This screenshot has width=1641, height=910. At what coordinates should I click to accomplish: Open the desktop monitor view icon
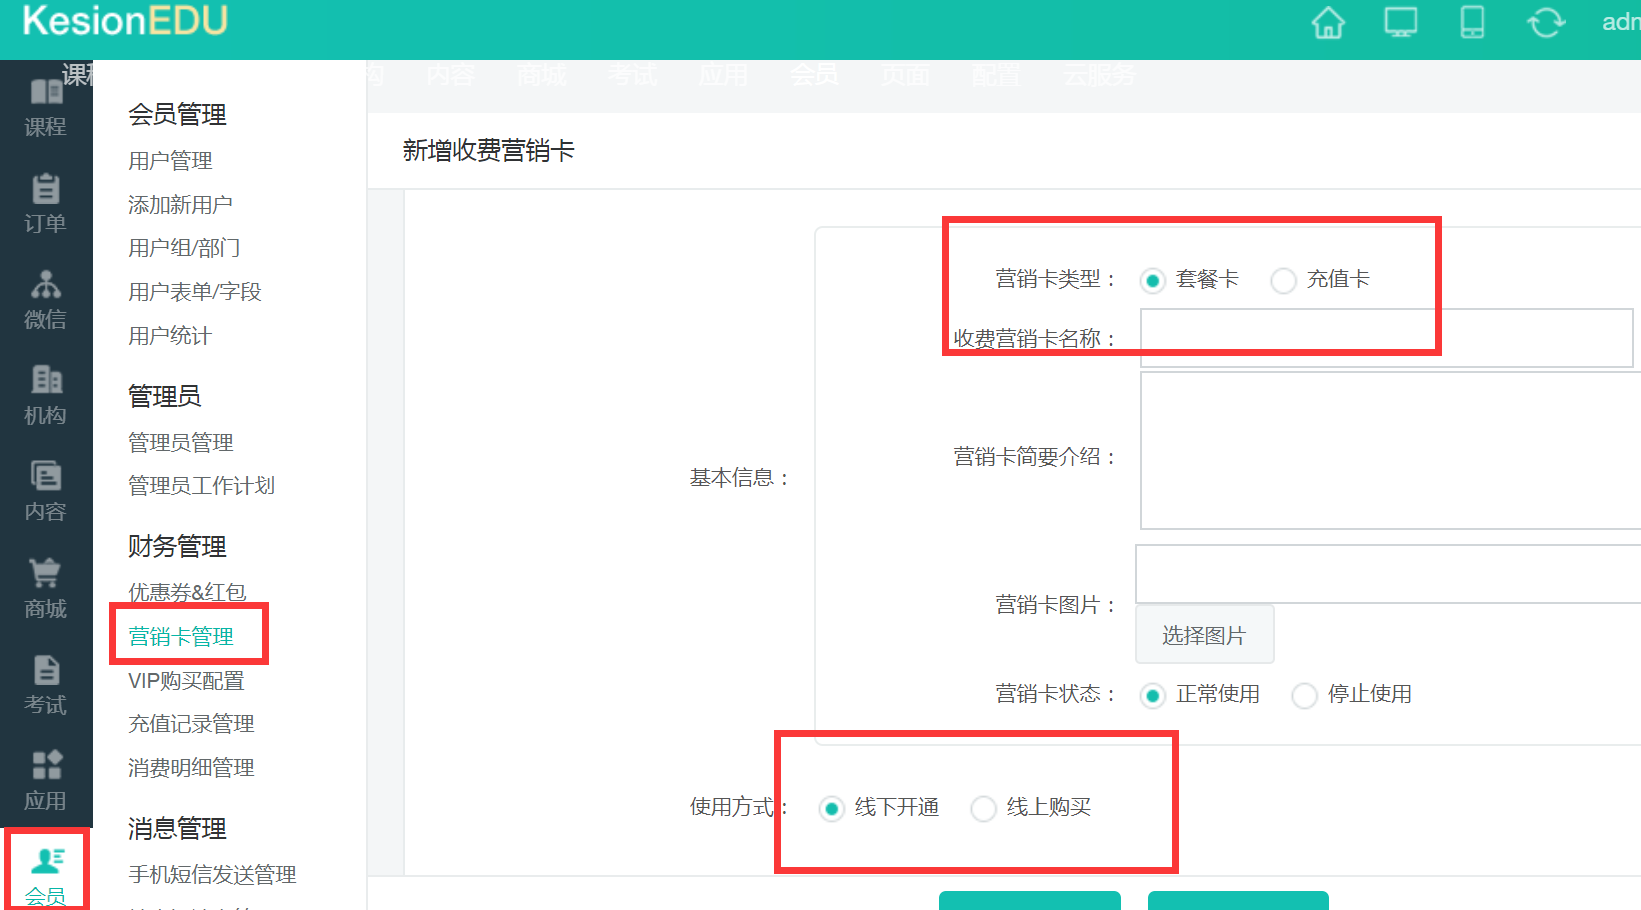point(1400,22)
